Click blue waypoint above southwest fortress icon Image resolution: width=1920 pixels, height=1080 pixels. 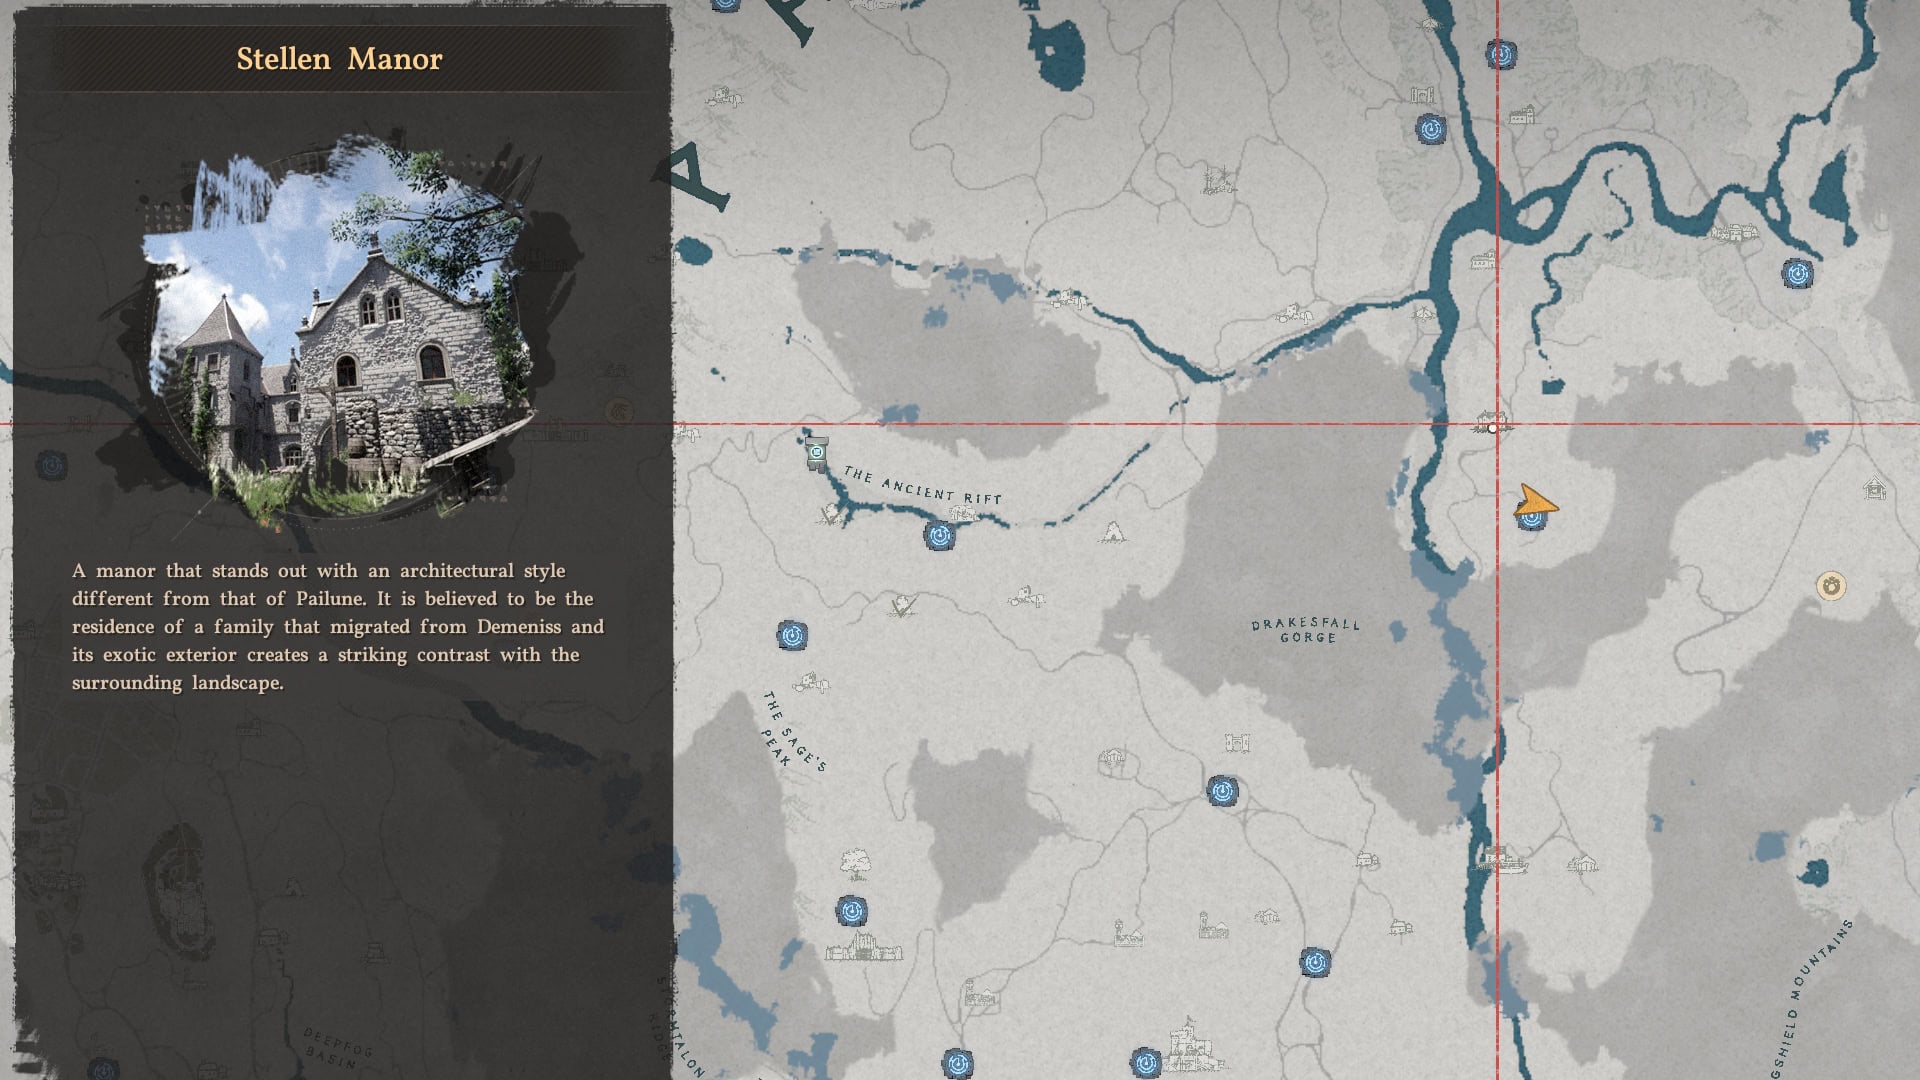[852, 911]
